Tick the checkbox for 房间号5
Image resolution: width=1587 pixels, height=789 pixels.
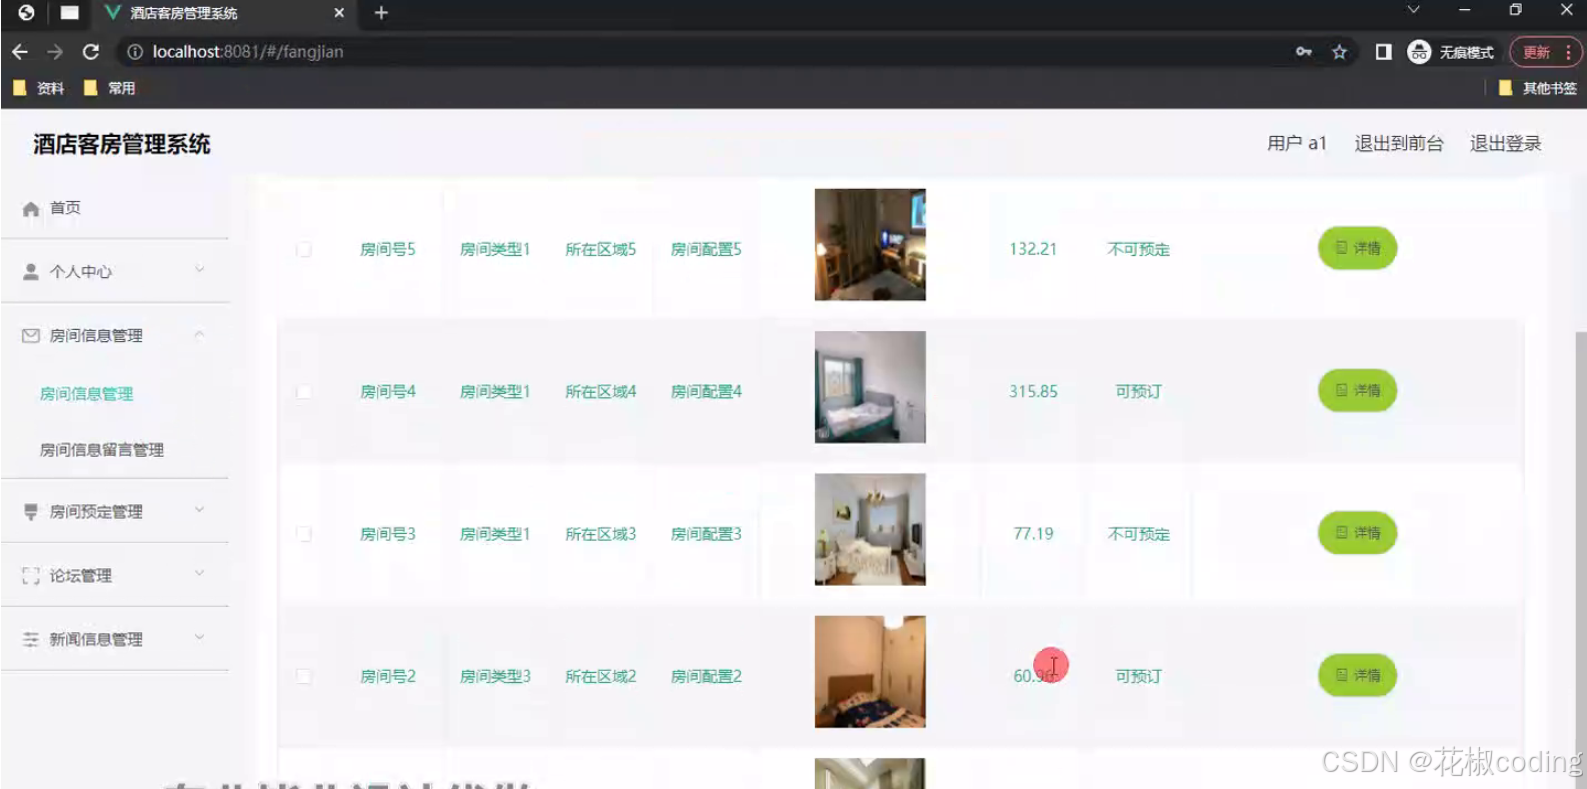click(304, 249)
